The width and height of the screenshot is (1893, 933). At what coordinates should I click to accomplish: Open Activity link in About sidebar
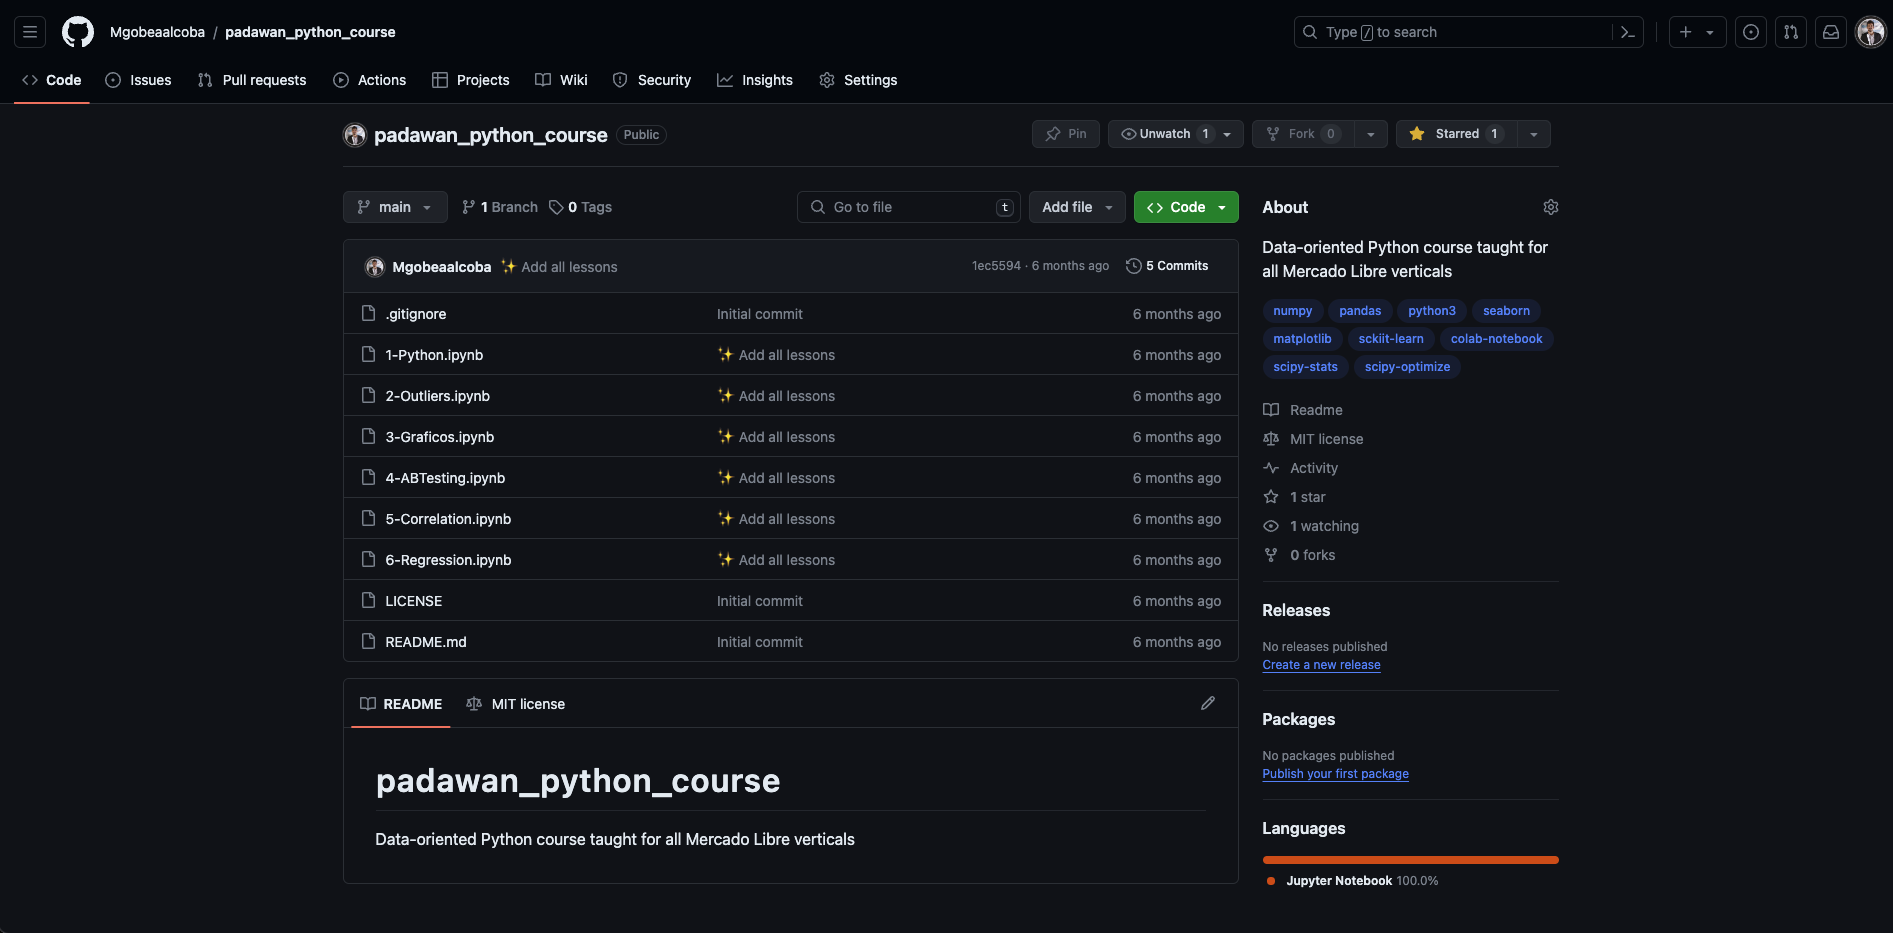pyautogui.click(x=1300, y=468)
